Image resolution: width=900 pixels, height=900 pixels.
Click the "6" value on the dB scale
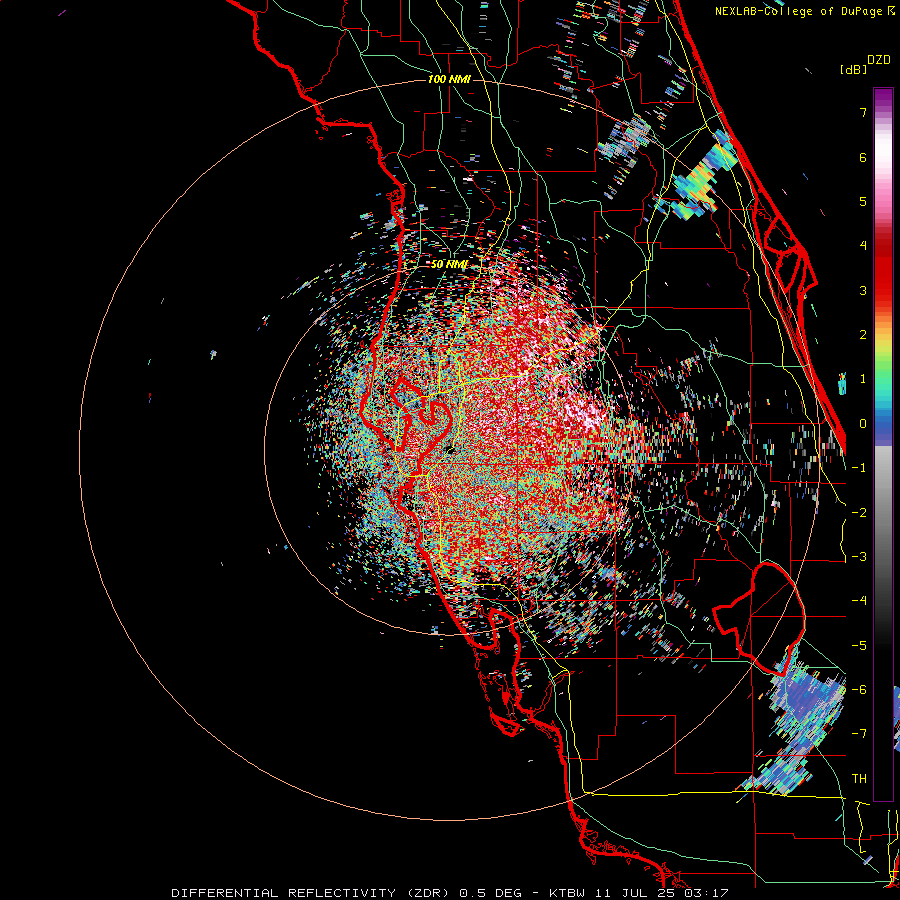(x=863, y=157)
